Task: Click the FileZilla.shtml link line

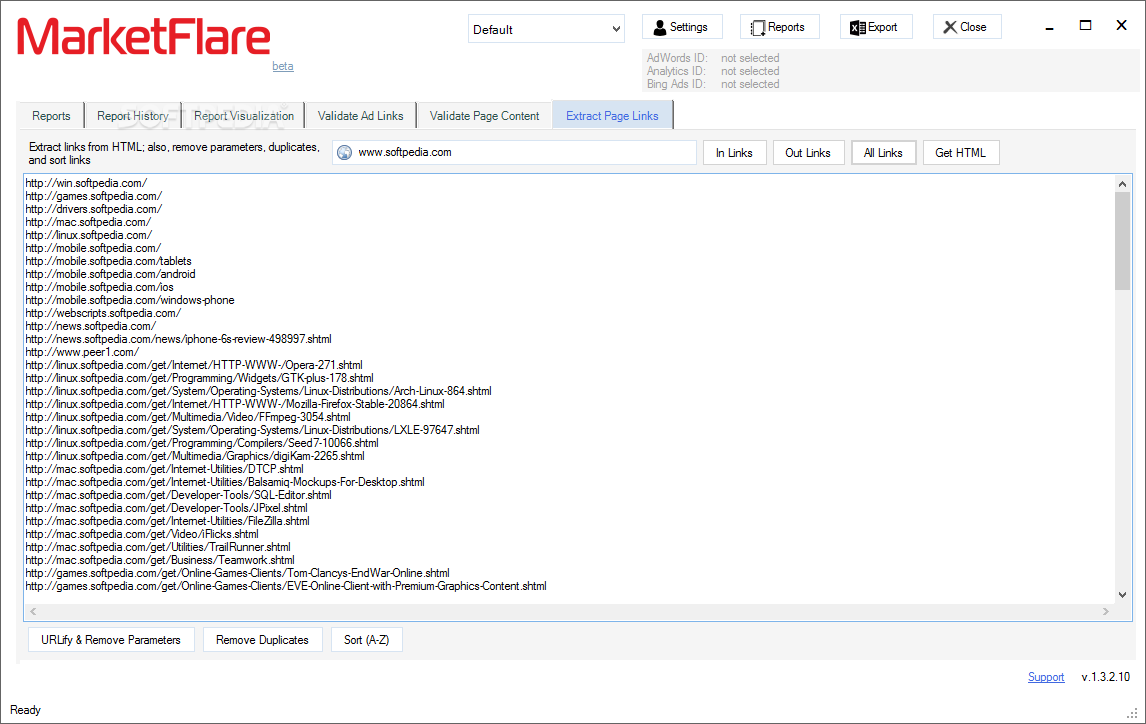Action: coord(167,521)
